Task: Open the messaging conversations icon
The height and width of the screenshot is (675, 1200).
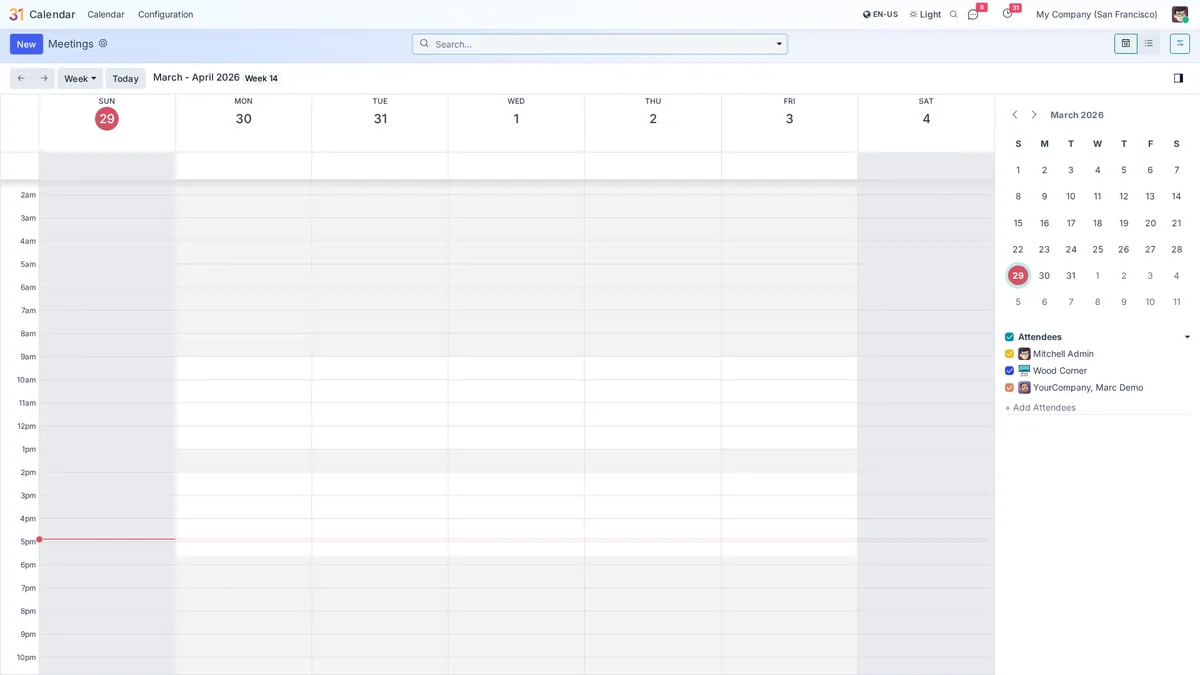Action: click(973, 14)
